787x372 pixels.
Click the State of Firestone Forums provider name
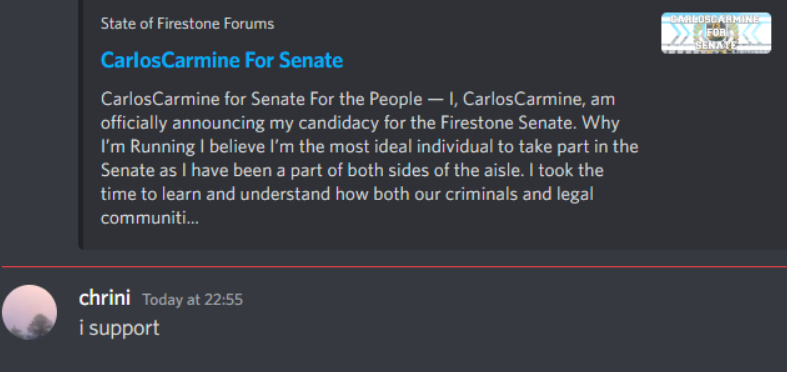pyautogui.click(x=187, y=24)
